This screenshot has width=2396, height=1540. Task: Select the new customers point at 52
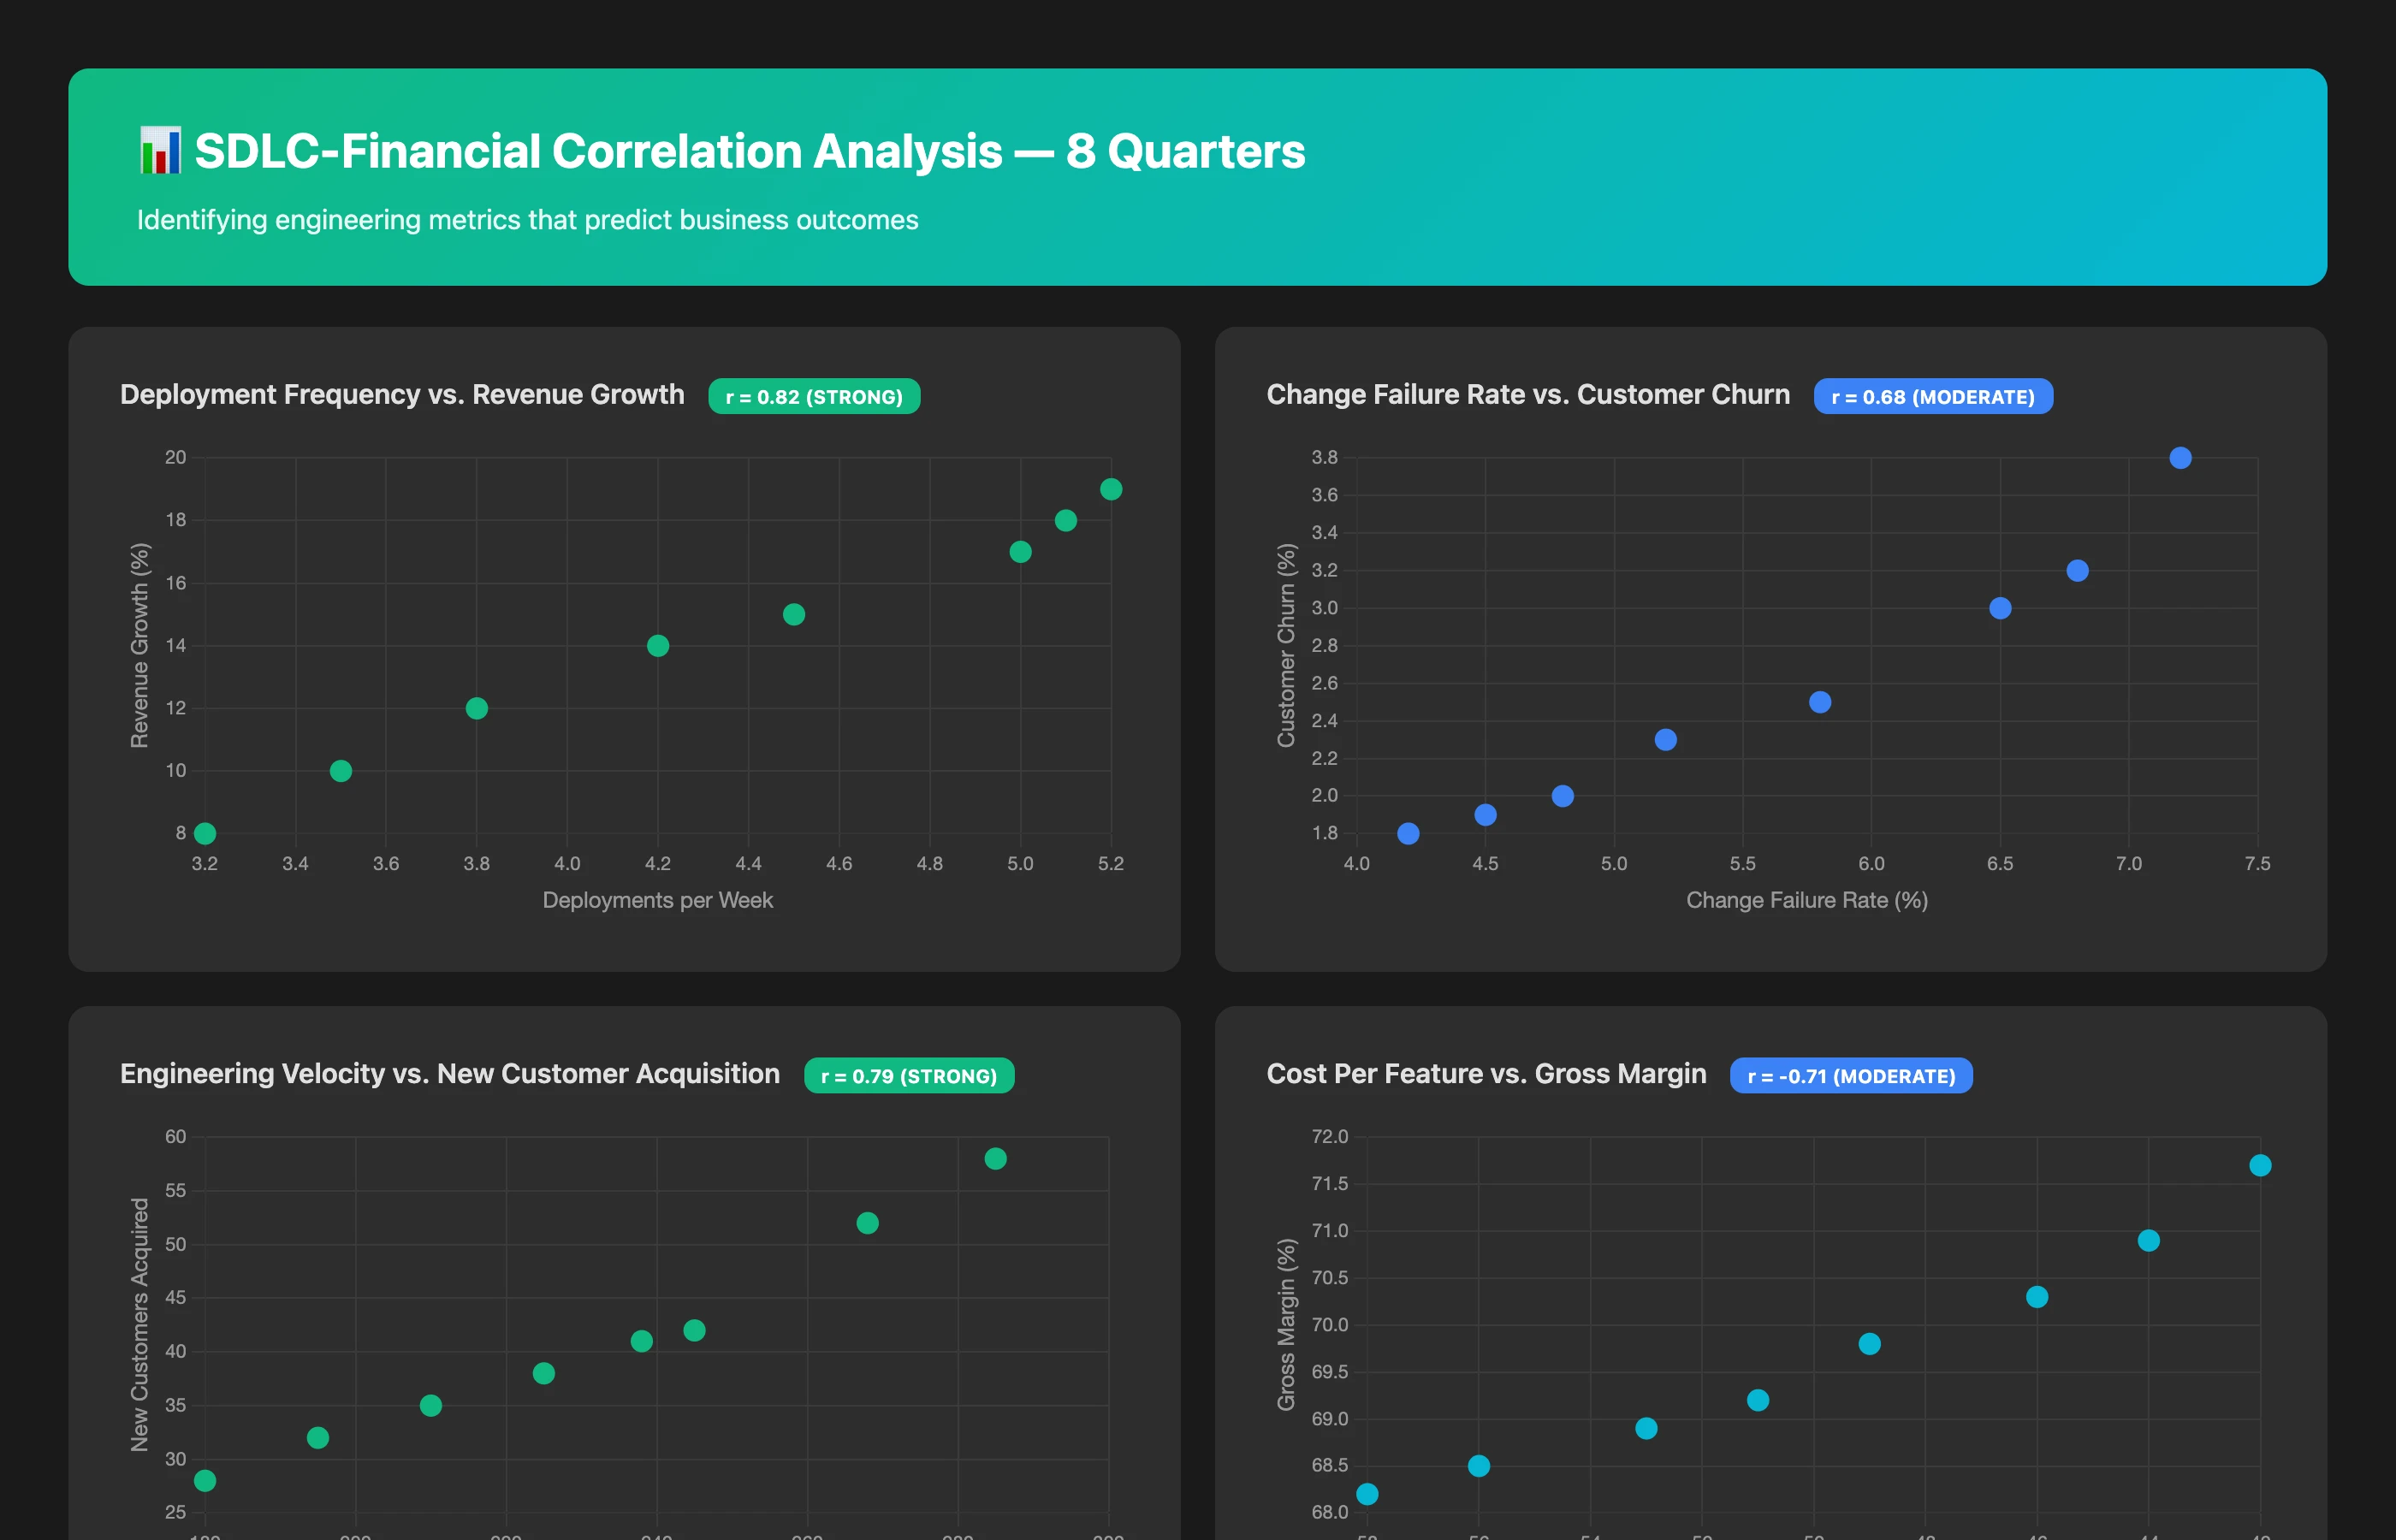(x=867, y=1223)
